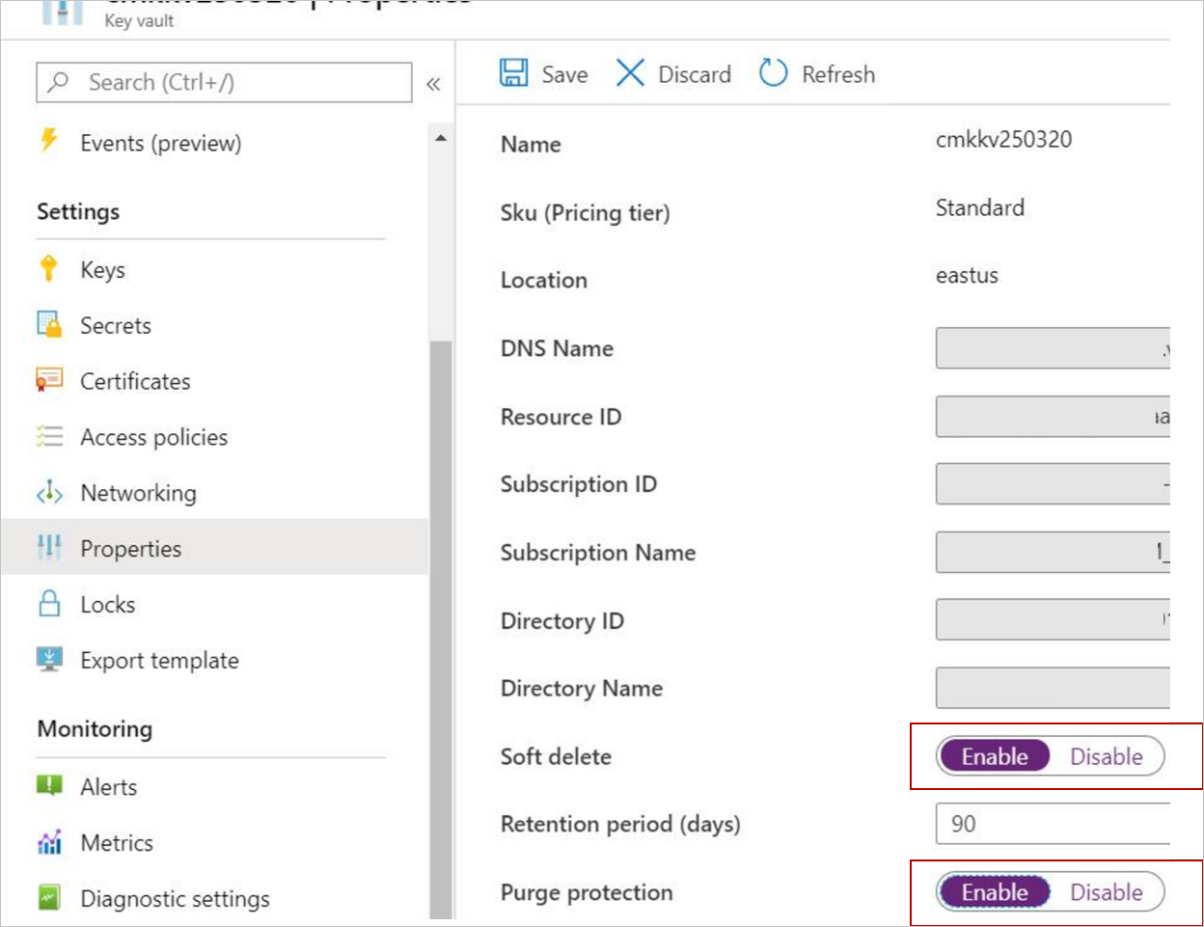The width and height of the screenshot is (1204, 927).
Task: Click the Secrets icon in sidebar
Action: click(48, 325)
